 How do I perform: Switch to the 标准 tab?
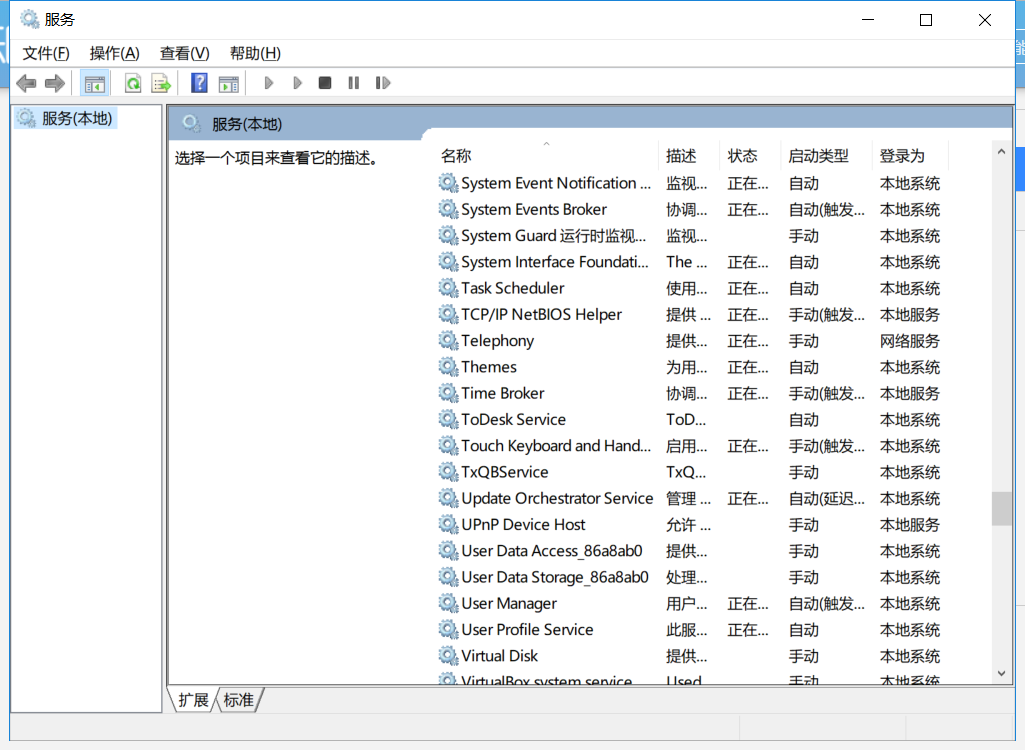click(239, 700)
